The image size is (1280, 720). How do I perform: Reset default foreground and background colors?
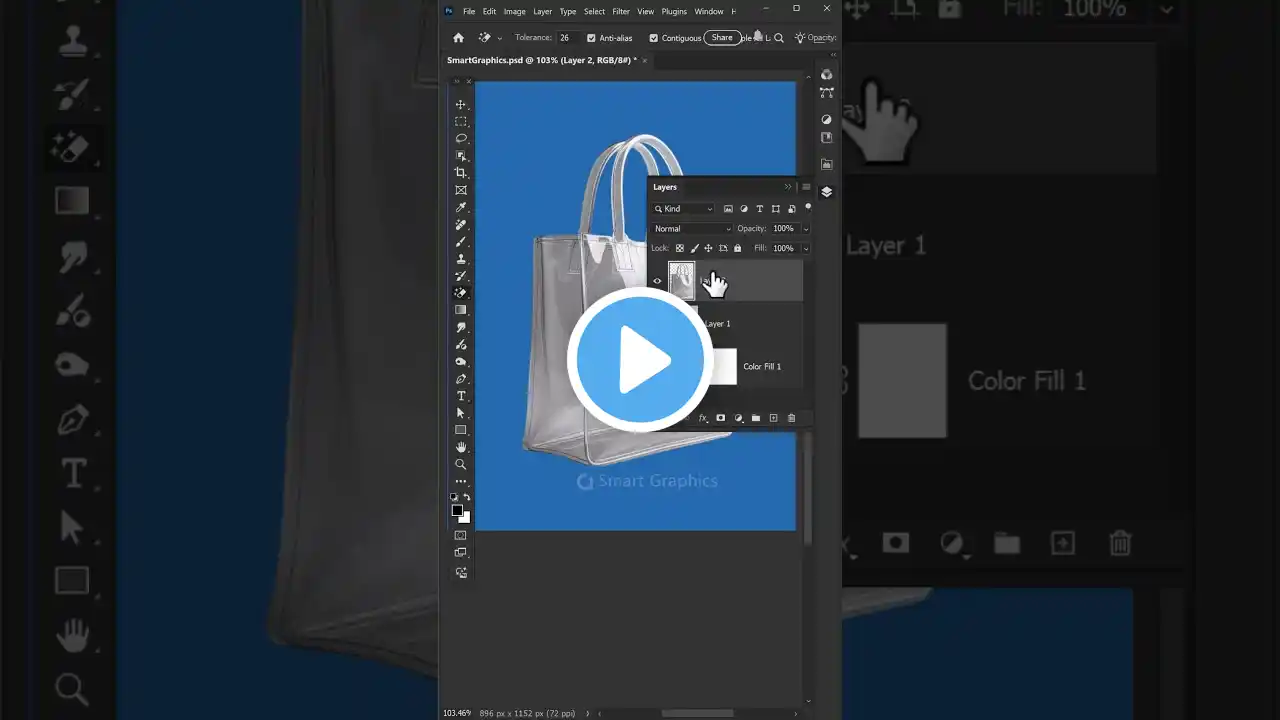(x=454, y=497)
